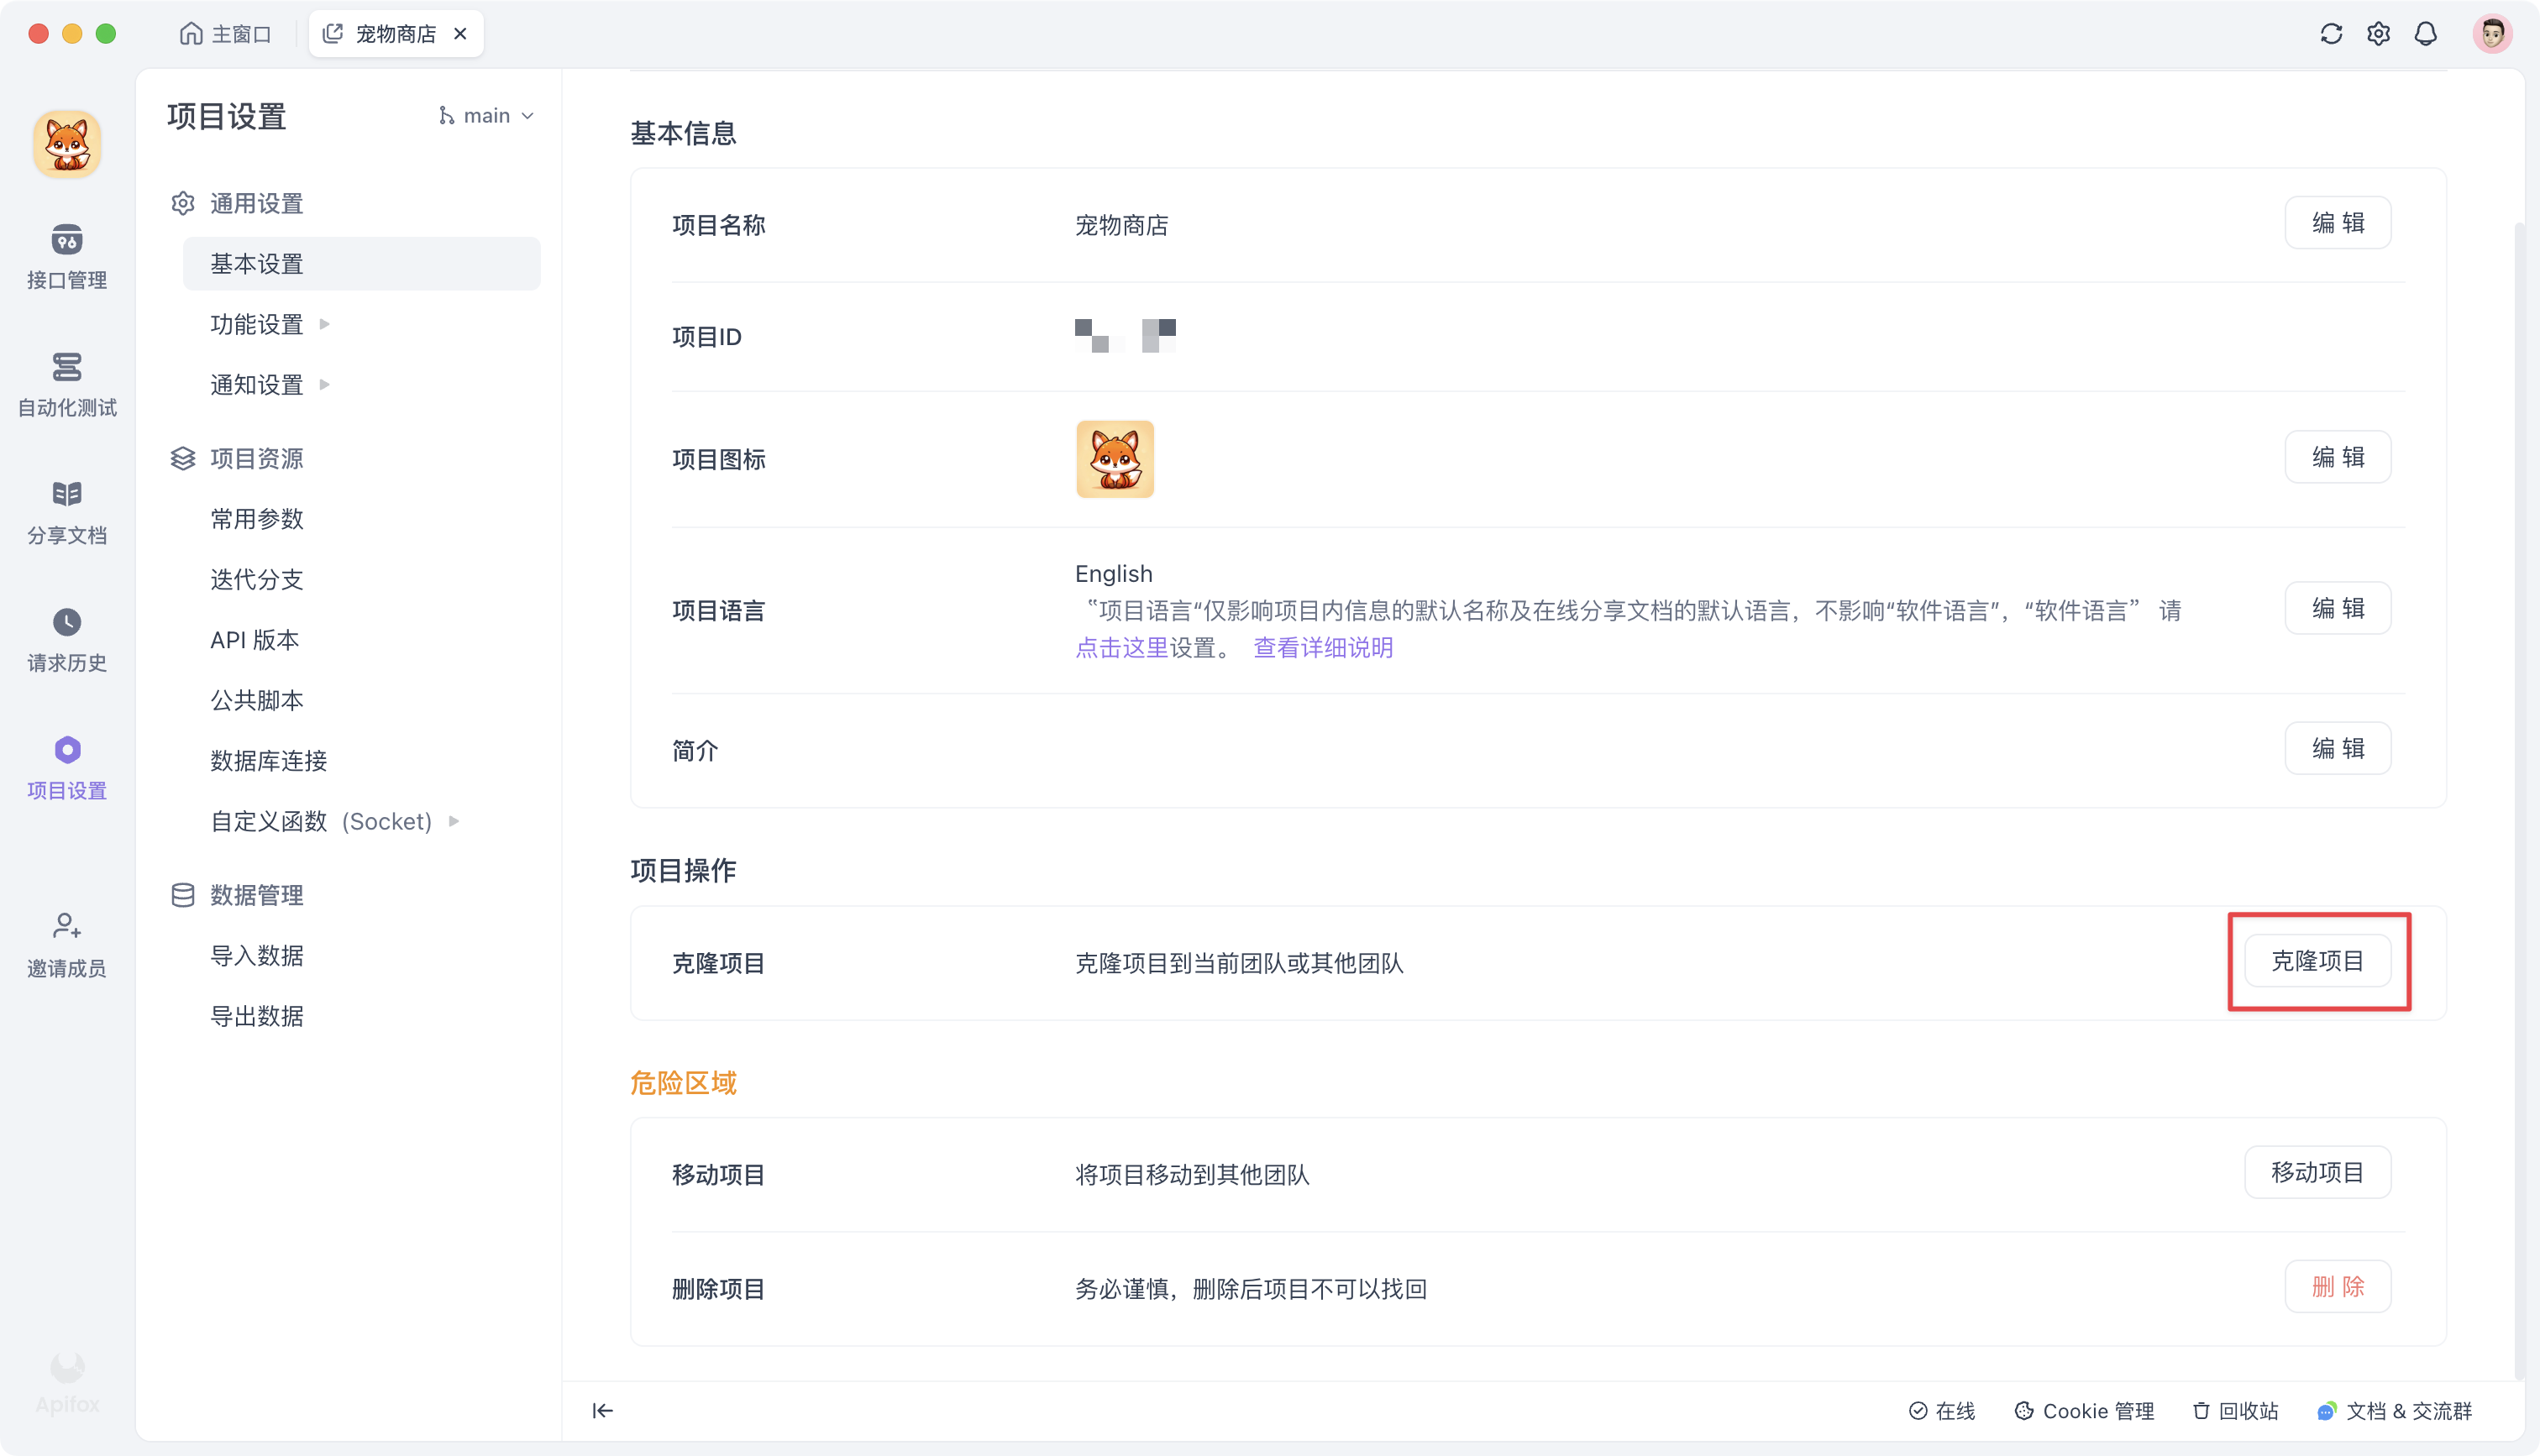
Task: Click the 点击这里 link under 项目语言
Action: coord(1121,647)
